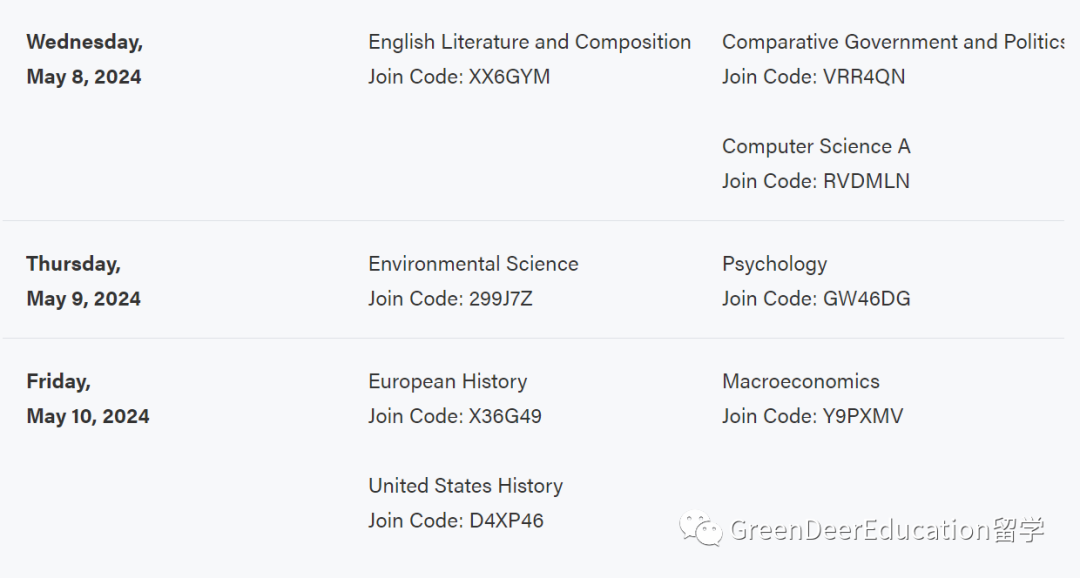Open the European History course

pyautogui.click(x=448, y=382)
